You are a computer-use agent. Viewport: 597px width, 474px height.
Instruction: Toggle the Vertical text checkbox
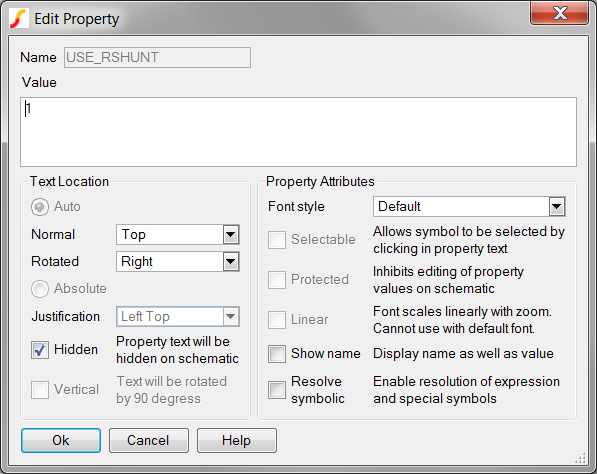pyautogui.click(x=40, y=389)
